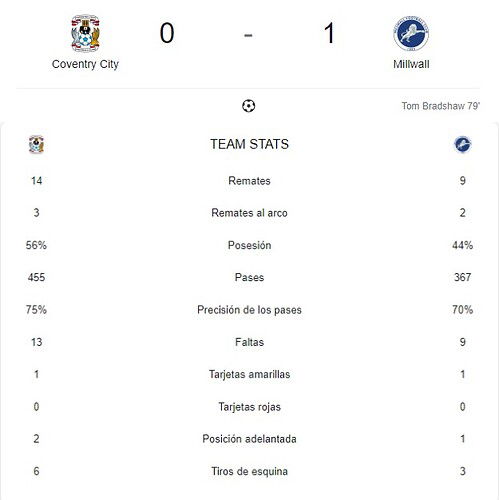Click small Coventry crest in Team Stats
Viewport: 499px width, 500px height.
(x=36, y=144)
